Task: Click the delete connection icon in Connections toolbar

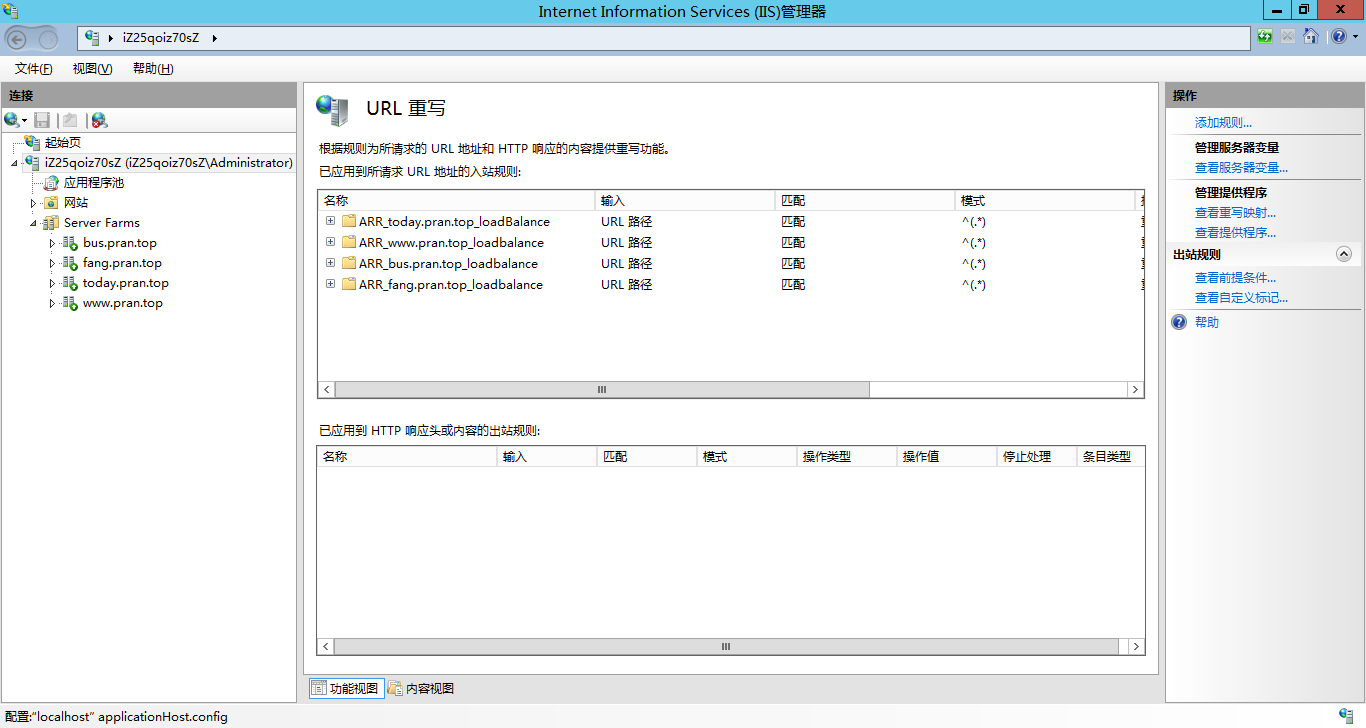Action: [x=99, y=120]
